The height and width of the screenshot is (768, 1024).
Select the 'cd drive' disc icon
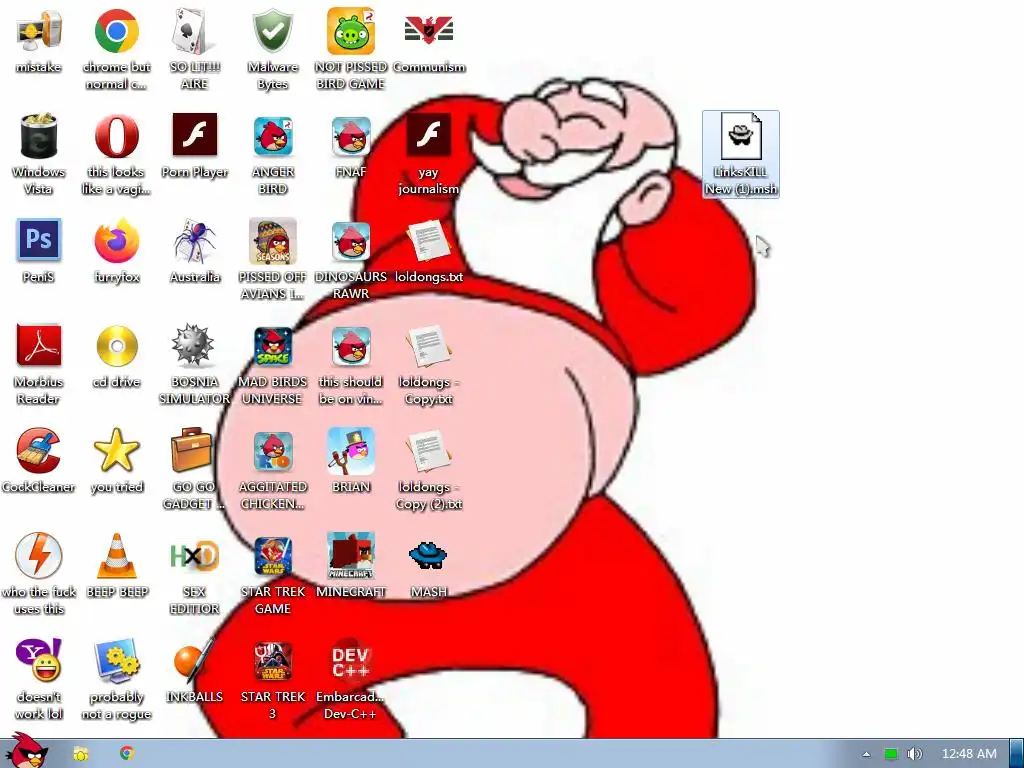pyautogui.click(x=117, y=346)
